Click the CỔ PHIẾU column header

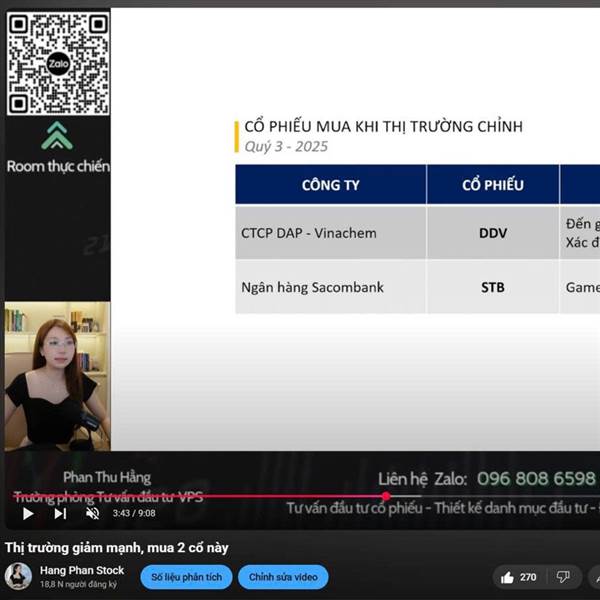click(x=493, y=184)
